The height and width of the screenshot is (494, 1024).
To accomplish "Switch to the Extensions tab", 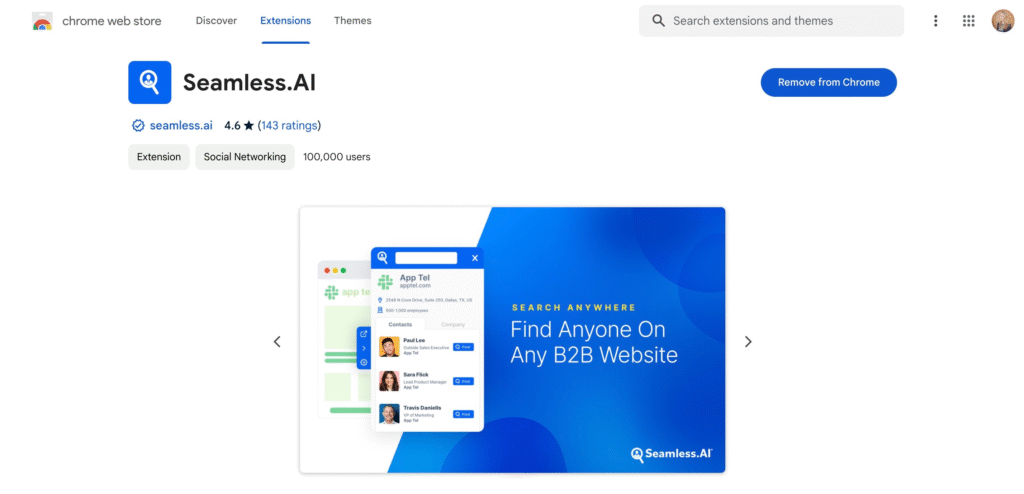I will click(285, 21).
